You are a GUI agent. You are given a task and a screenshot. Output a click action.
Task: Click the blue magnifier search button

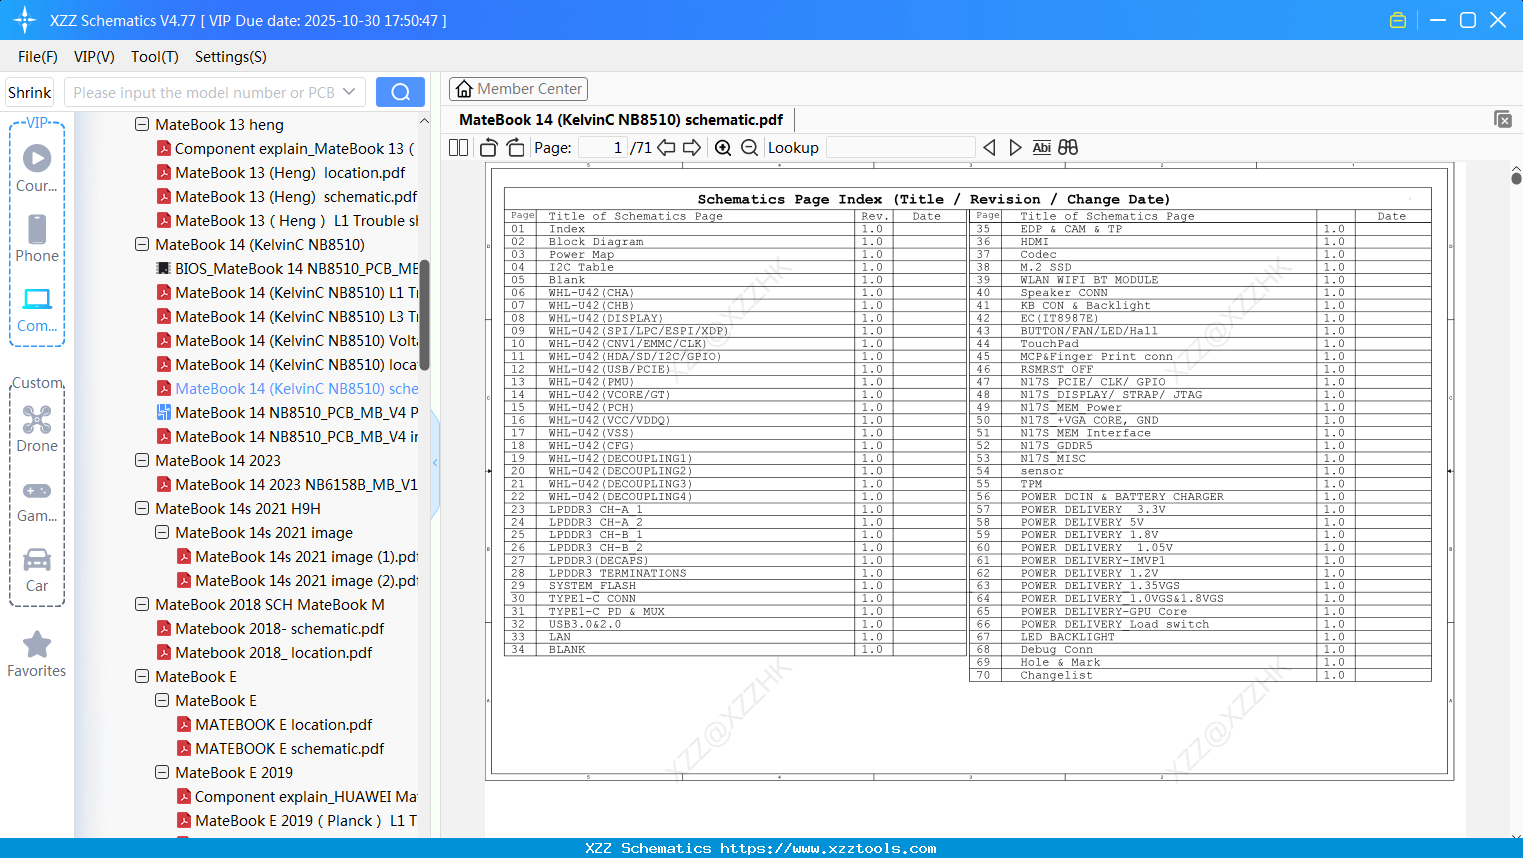click(x=400, y=92)
